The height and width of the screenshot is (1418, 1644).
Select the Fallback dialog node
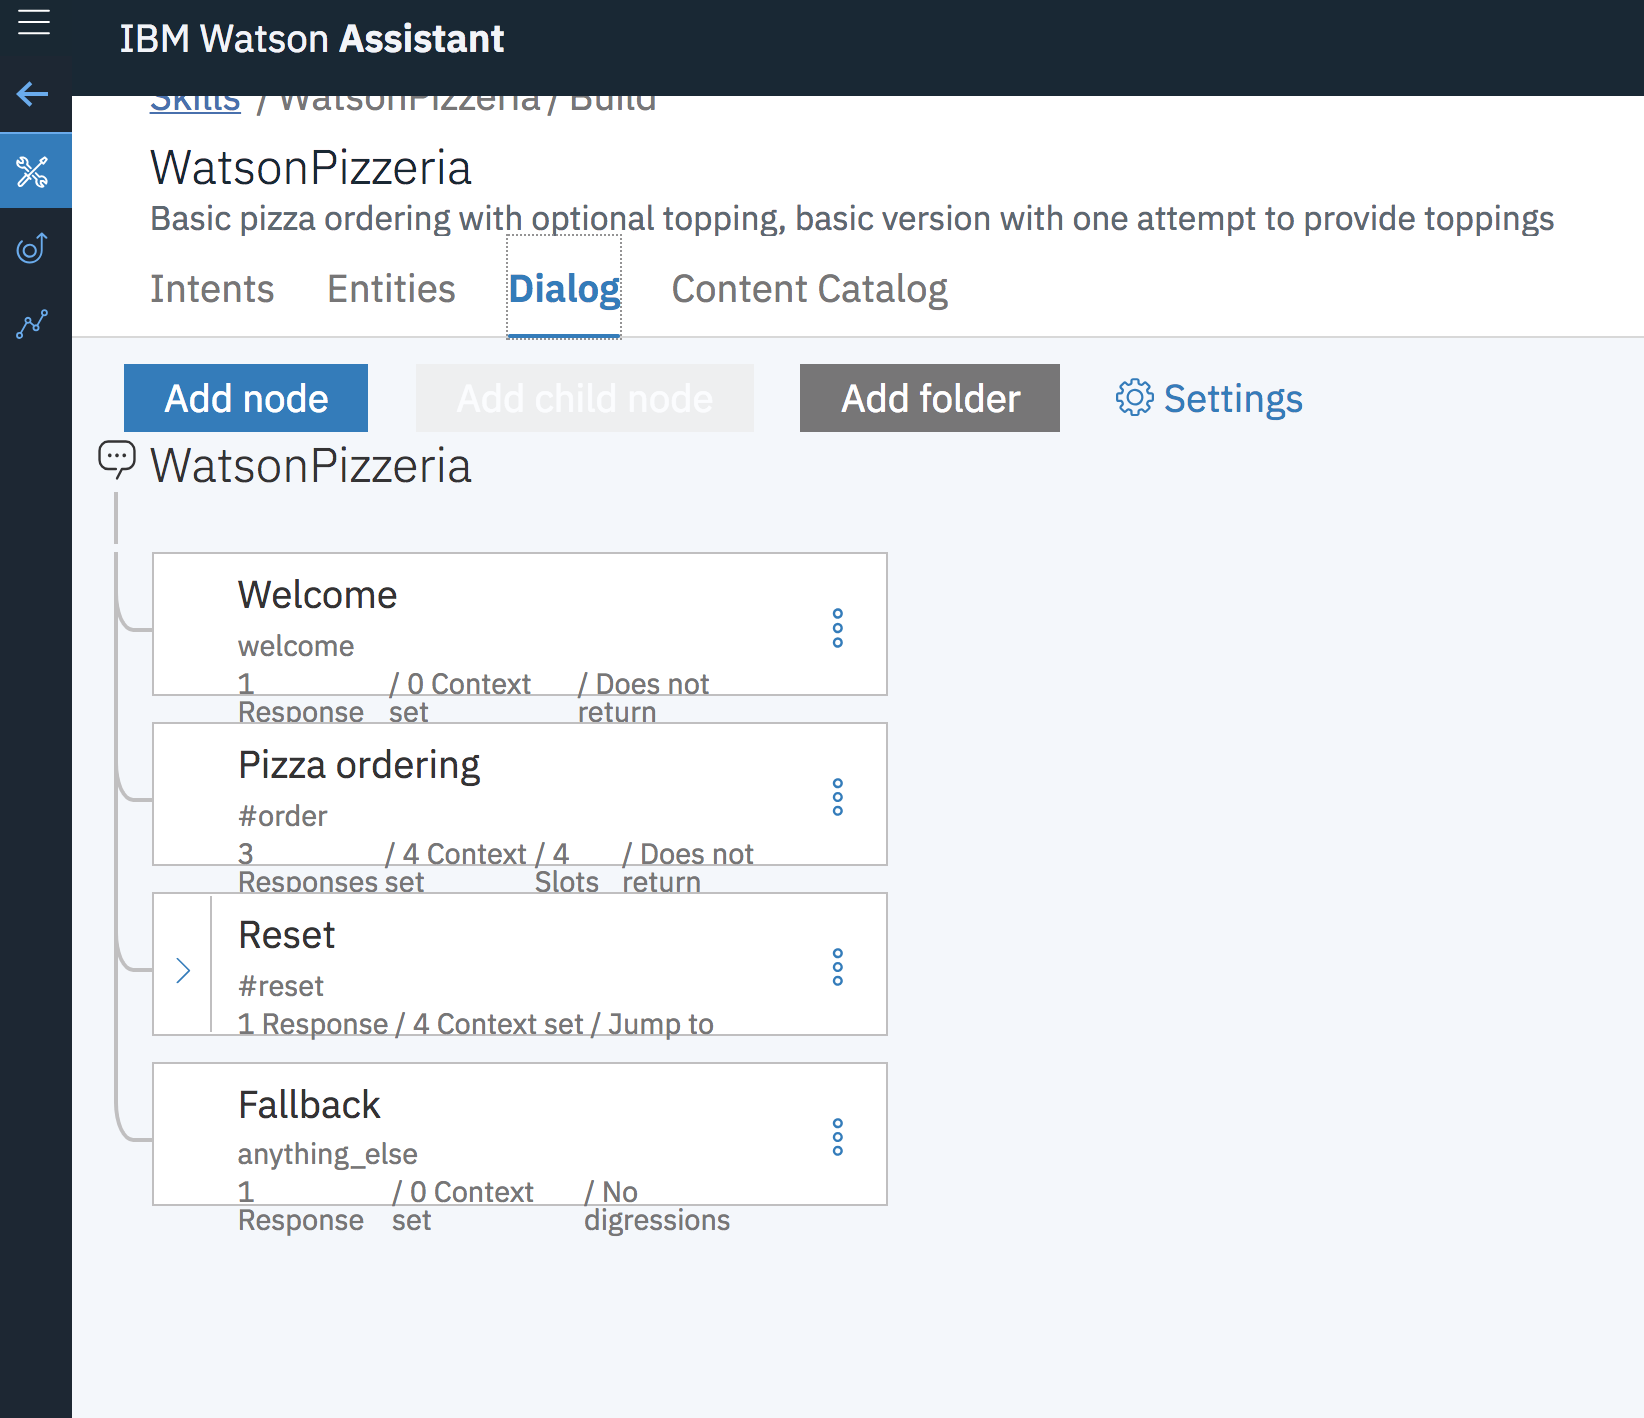pos(520,1134)
